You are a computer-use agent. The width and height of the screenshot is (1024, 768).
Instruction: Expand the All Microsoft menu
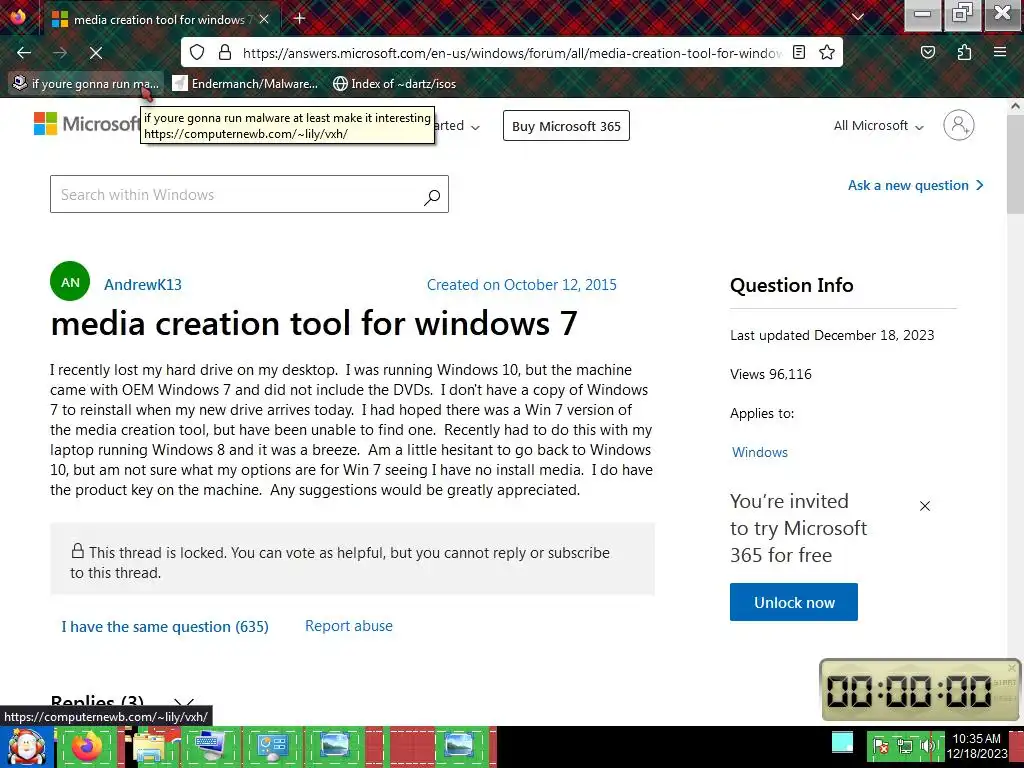[x=878, y=125]
